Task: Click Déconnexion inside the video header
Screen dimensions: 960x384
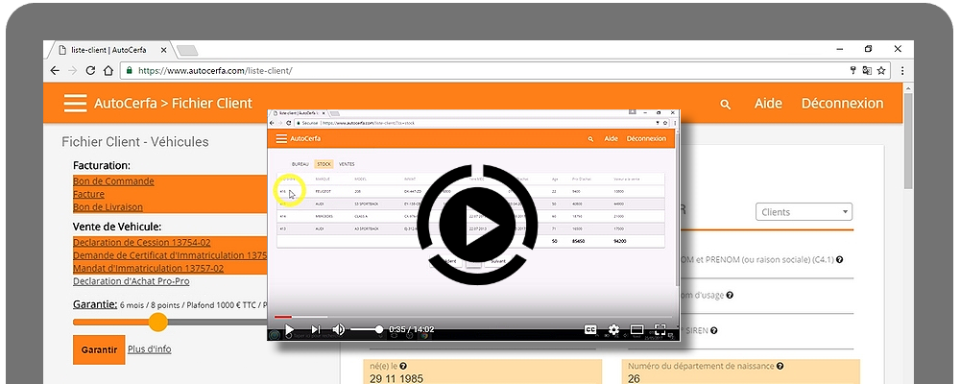Action: 646,139
